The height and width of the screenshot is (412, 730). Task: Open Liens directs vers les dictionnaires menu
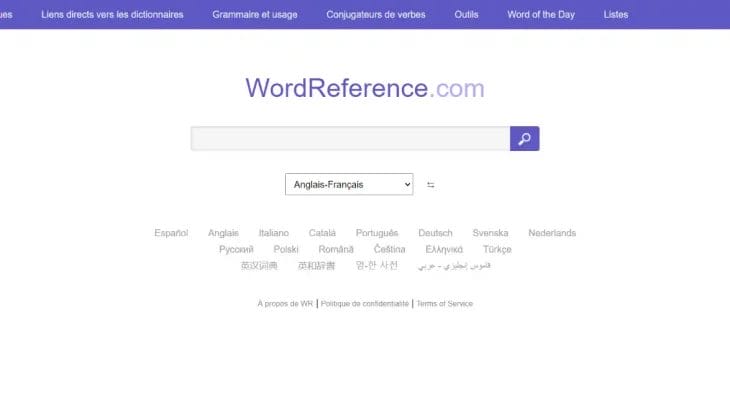112,15
